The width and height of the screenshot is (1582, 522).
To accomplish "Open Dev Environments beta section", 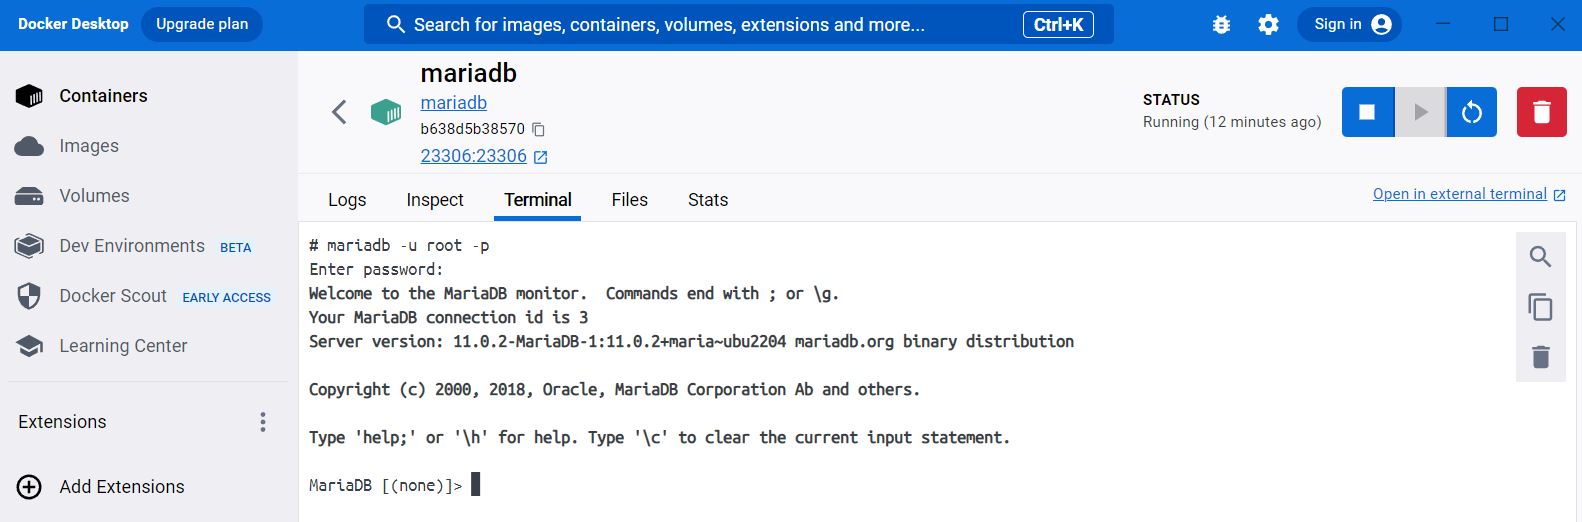I will pyautogui.click(x=133, y=246).
